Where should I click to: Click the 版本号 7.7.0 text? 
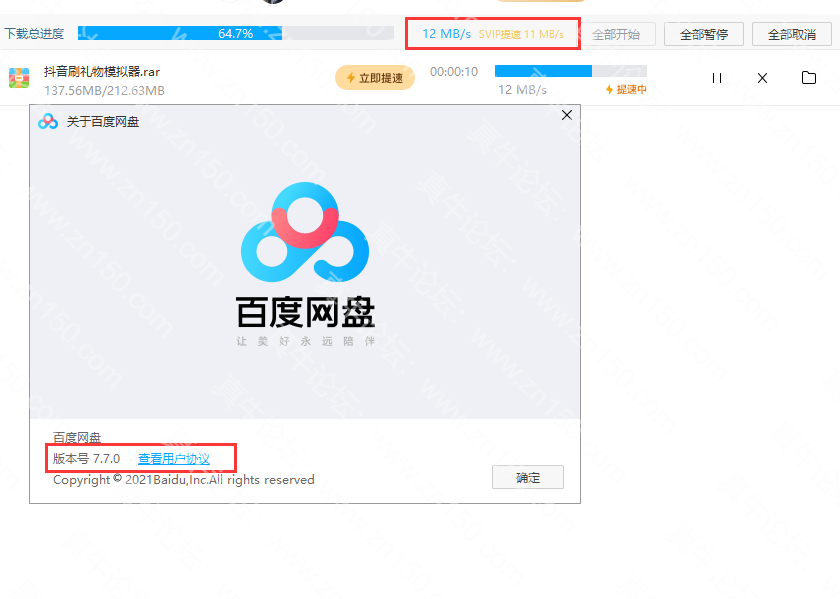tap(87, 459)
